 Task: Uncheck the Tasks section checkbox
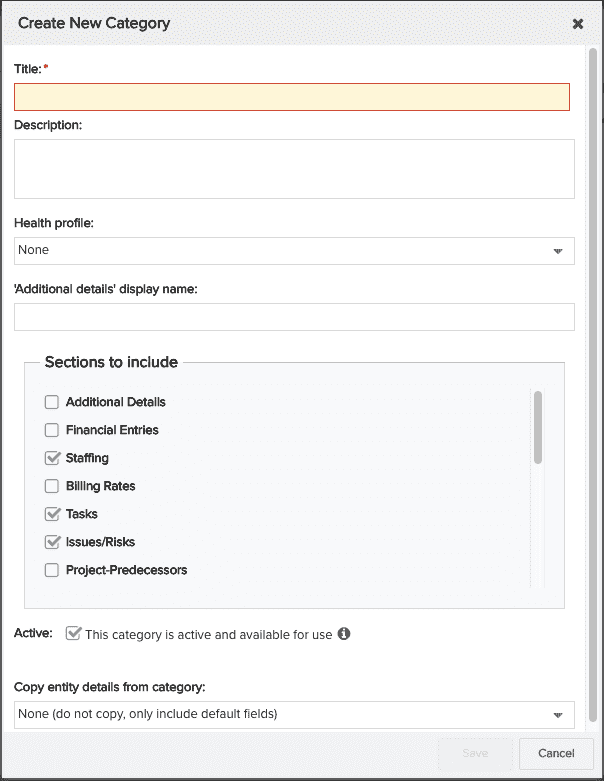pos(52,514)
